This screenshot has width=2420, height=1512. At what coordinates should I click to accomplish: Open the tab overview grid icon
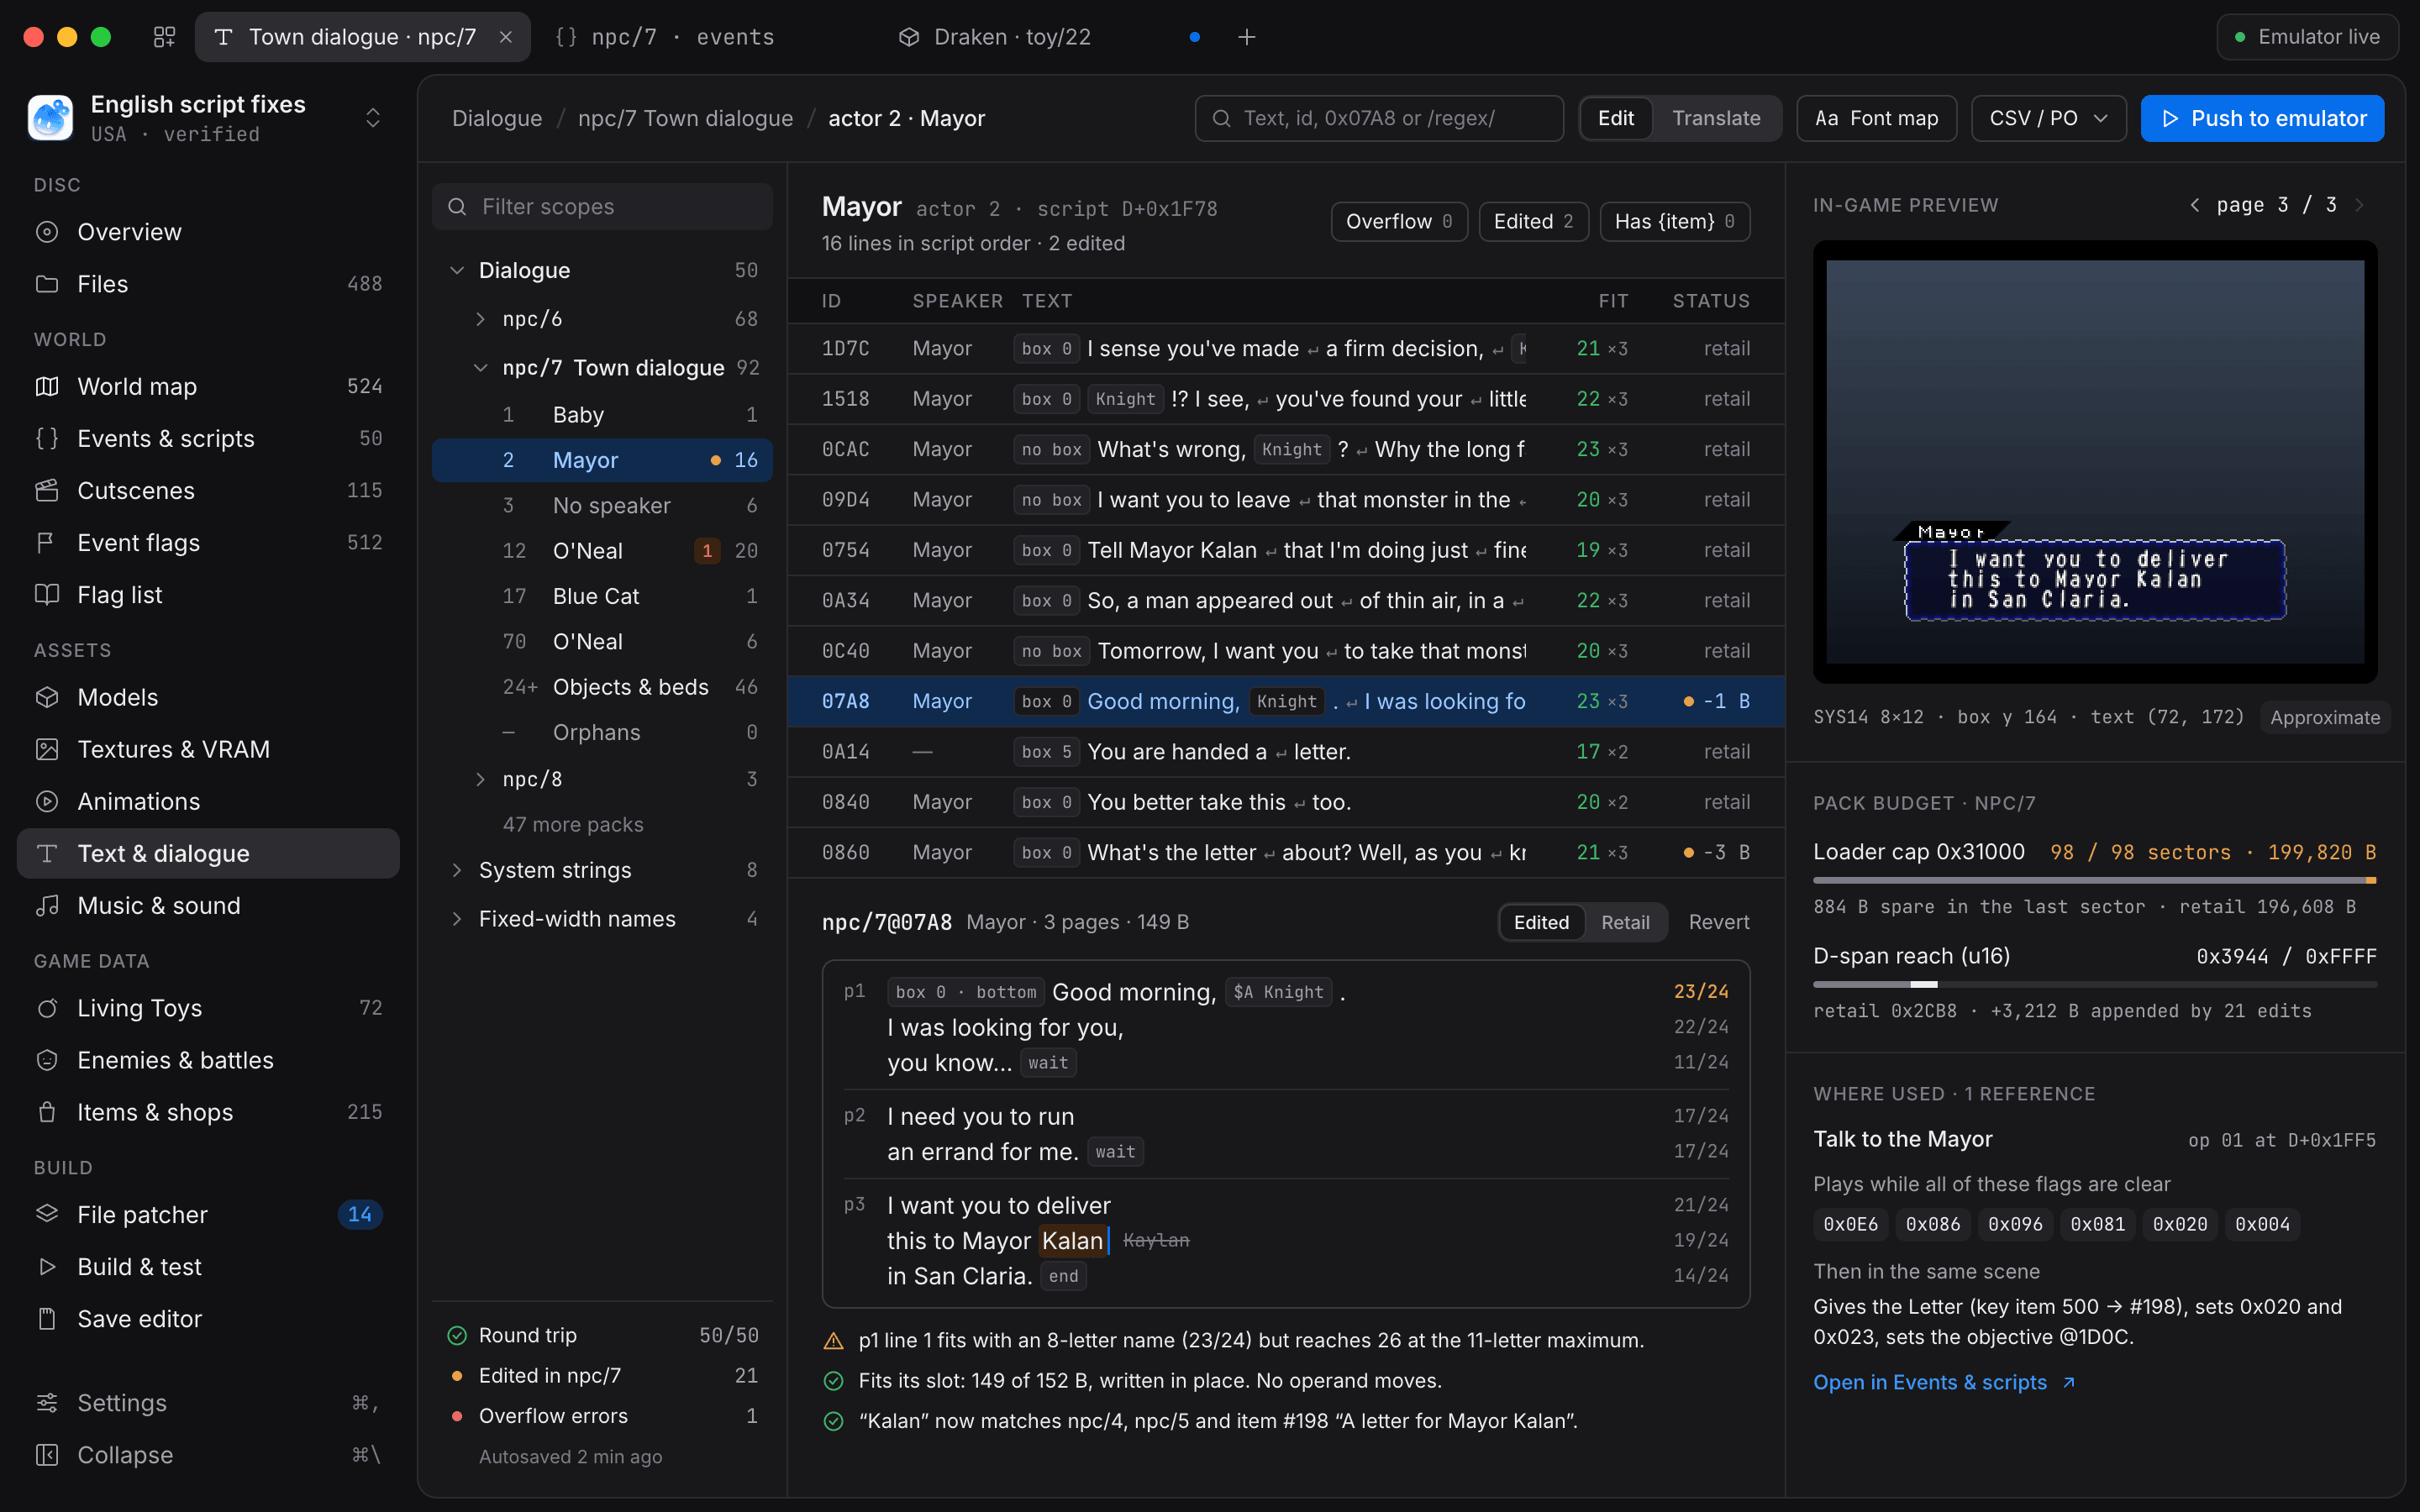point(164,37)
